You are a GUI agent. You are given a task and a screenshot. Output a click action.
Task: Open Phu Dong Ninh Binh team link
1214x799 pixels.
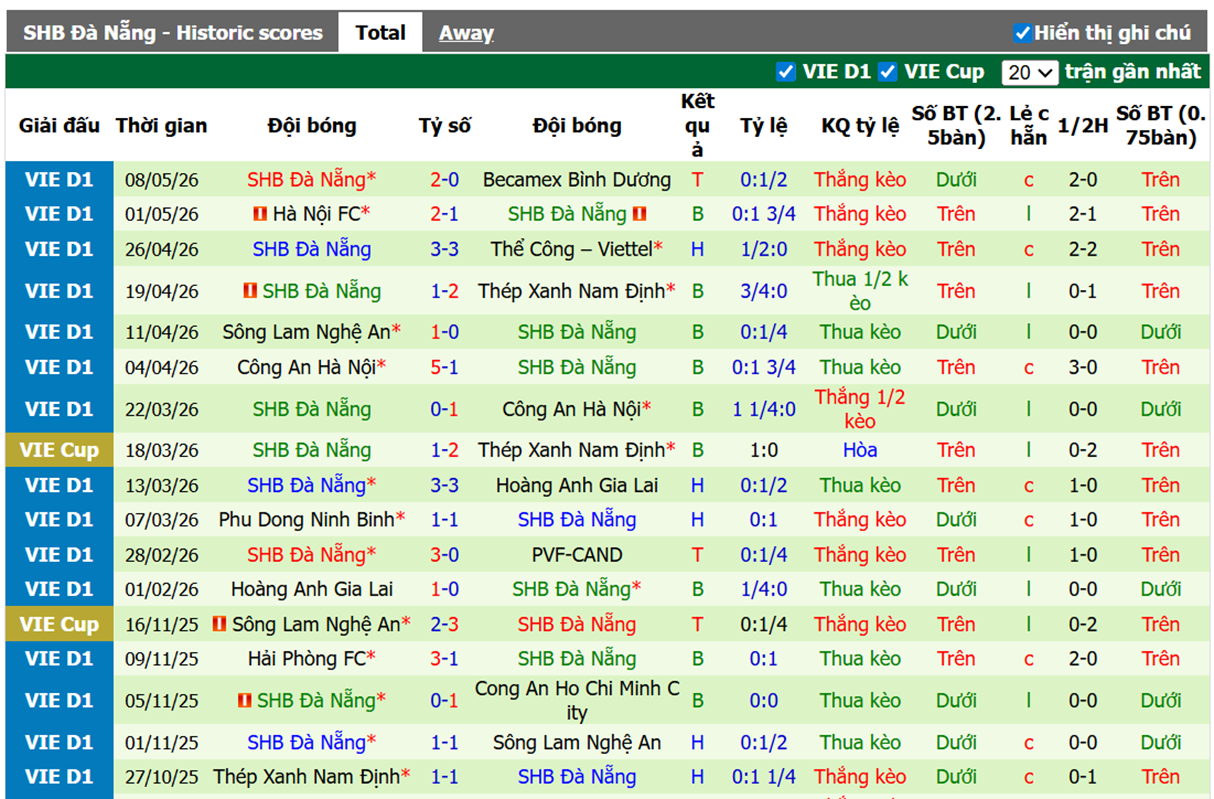306,520
